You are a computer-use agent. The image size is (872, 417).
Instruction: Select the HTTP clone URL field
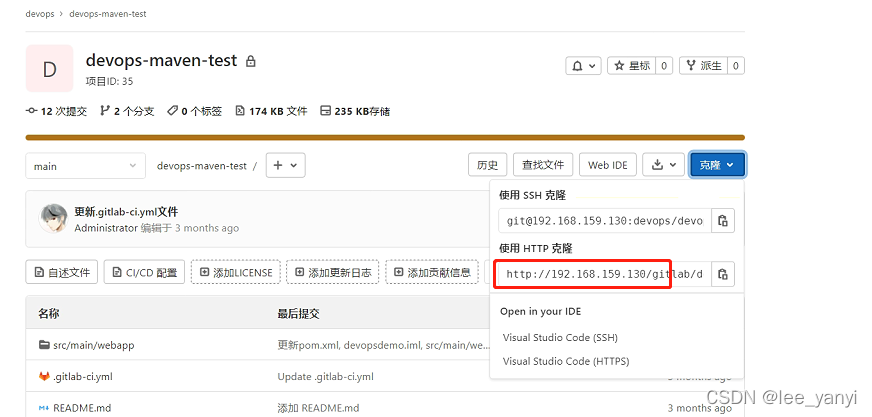point(605,274)
